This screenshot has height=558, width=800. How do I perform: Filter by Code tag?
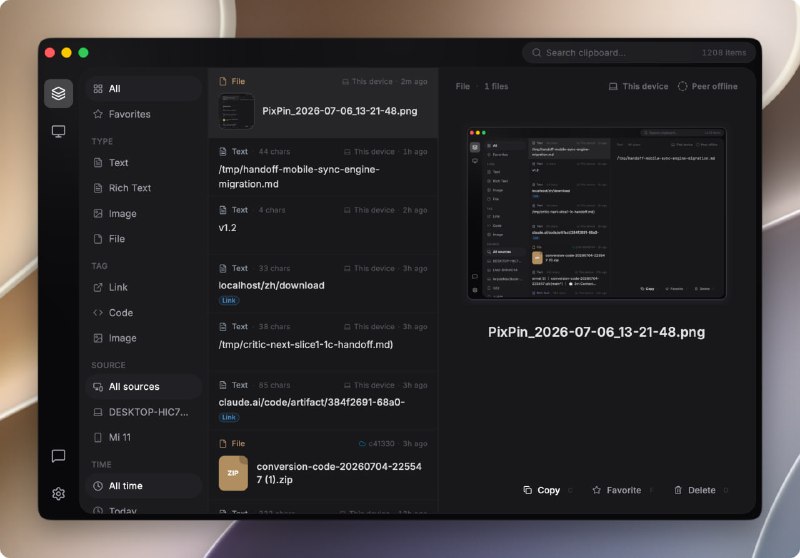[143, 313]
